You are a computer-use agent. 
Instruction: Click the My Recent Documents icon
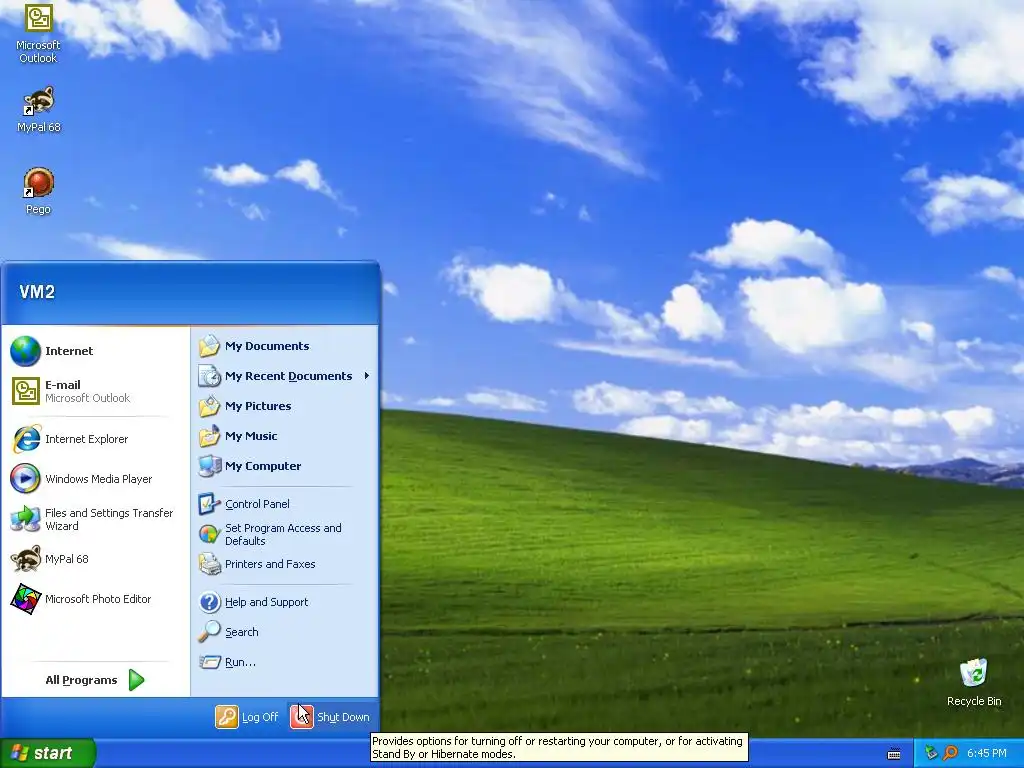coord(210,376)
